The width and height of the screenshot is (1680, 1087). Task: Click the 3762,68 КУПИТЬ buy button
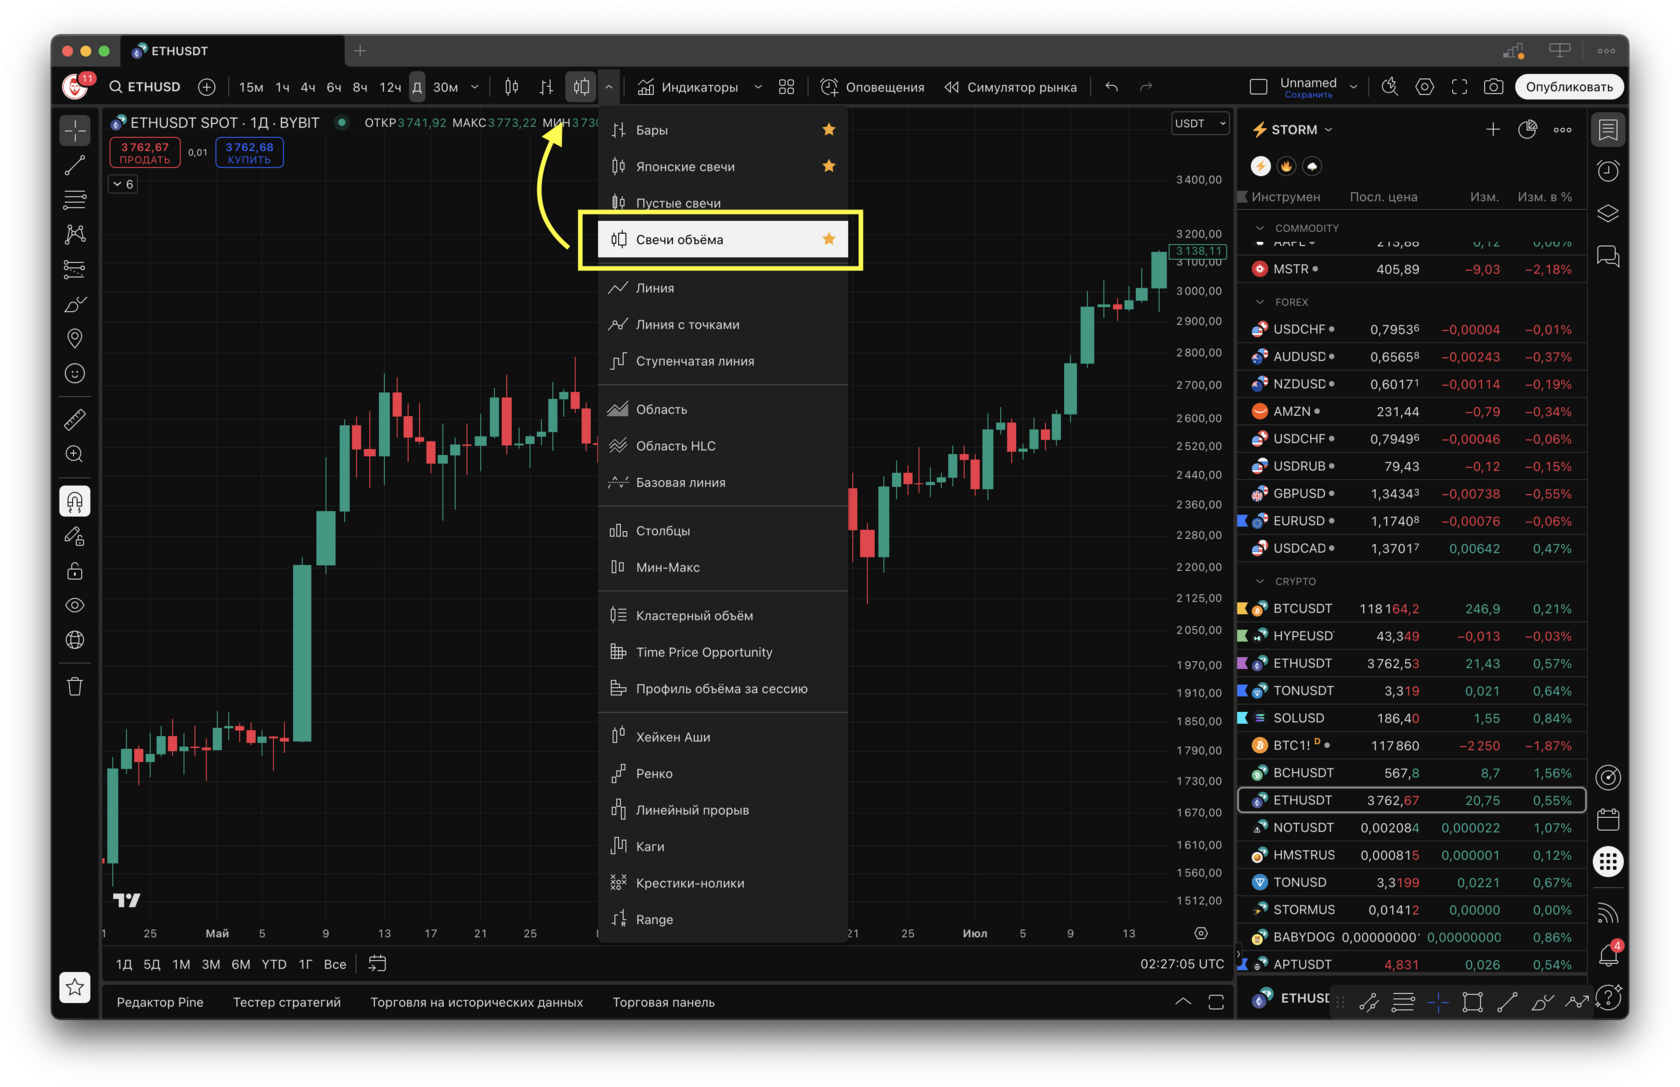tap(249, 152)
